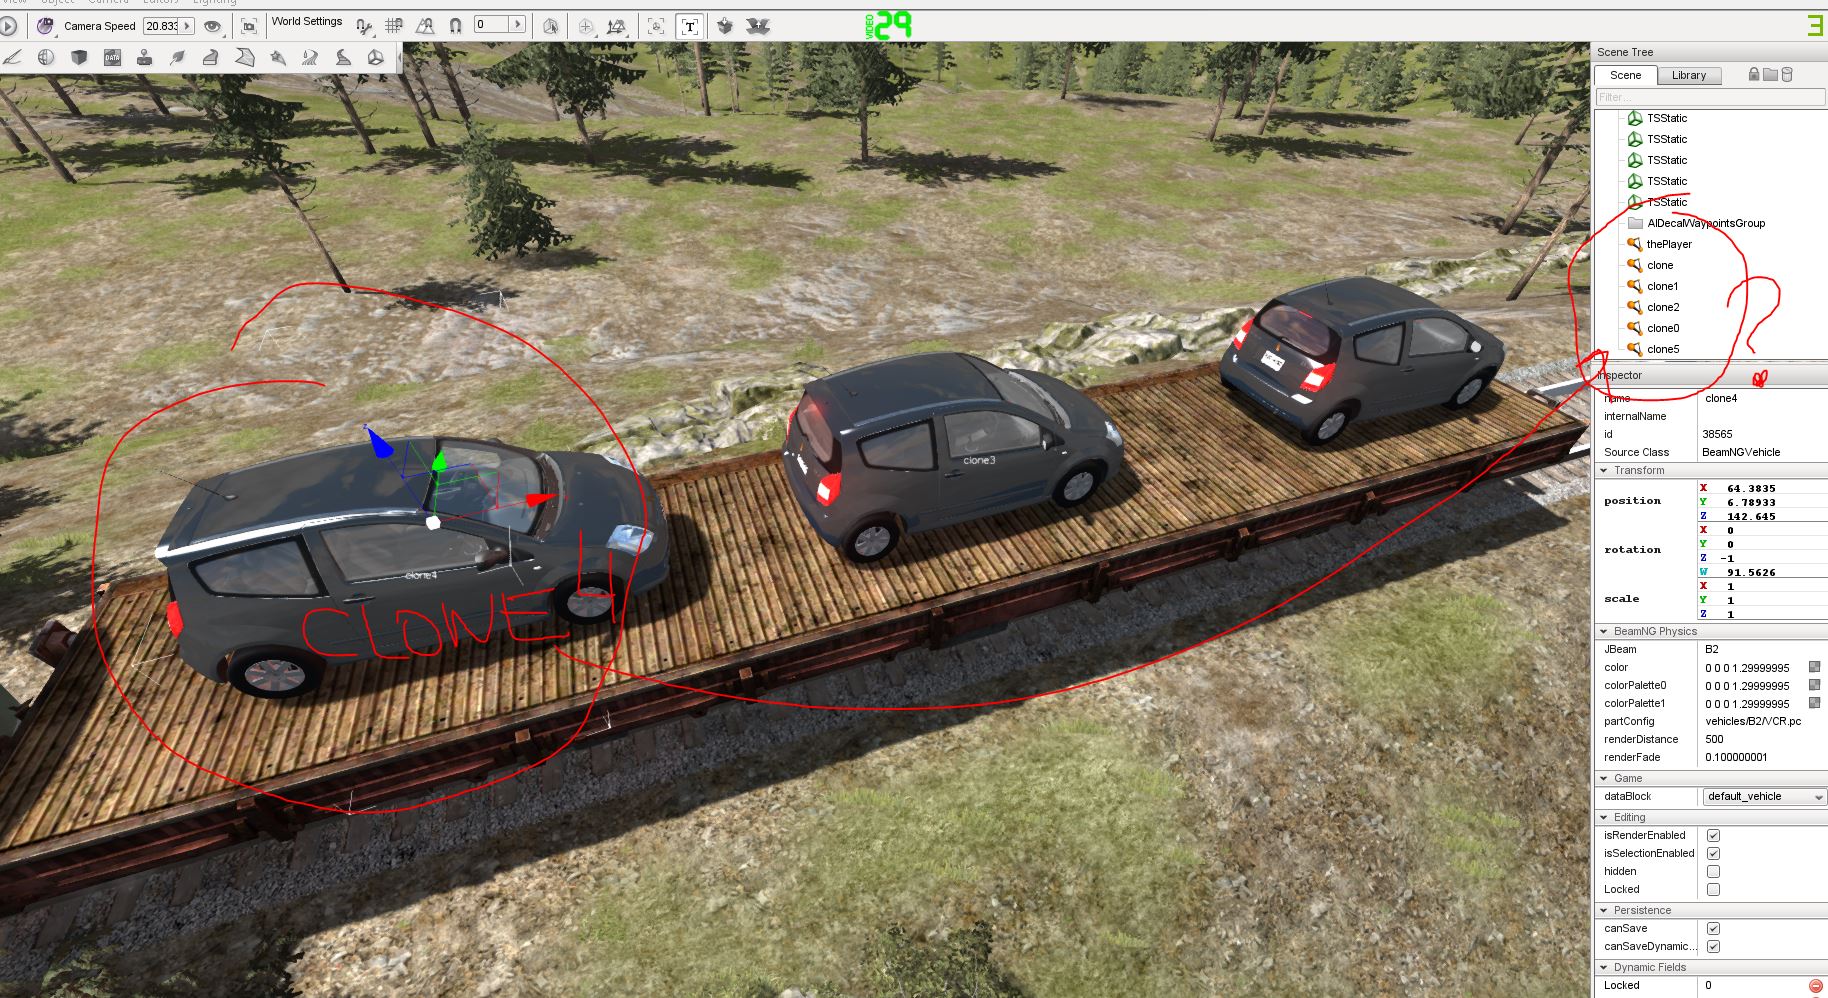Image resolution: width=1828 pixels, height=998 pixels.
Task: Toggle magnet soft snap icon
Action: (455, 26)
